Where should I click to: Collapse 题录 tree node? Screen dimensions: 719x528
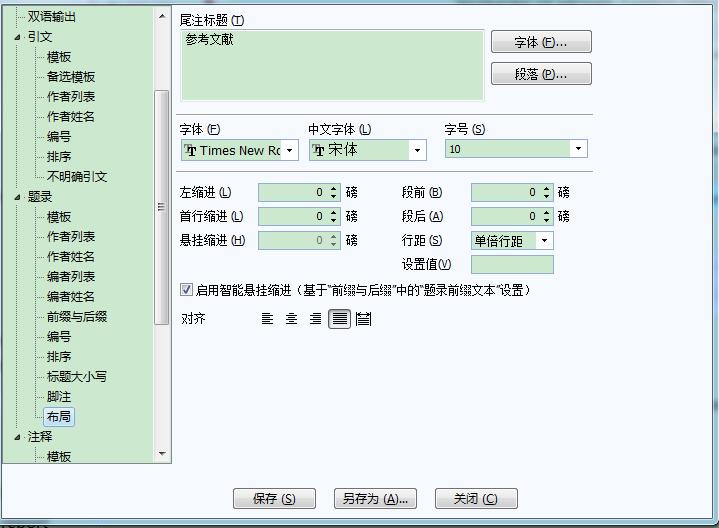[17, 197]
